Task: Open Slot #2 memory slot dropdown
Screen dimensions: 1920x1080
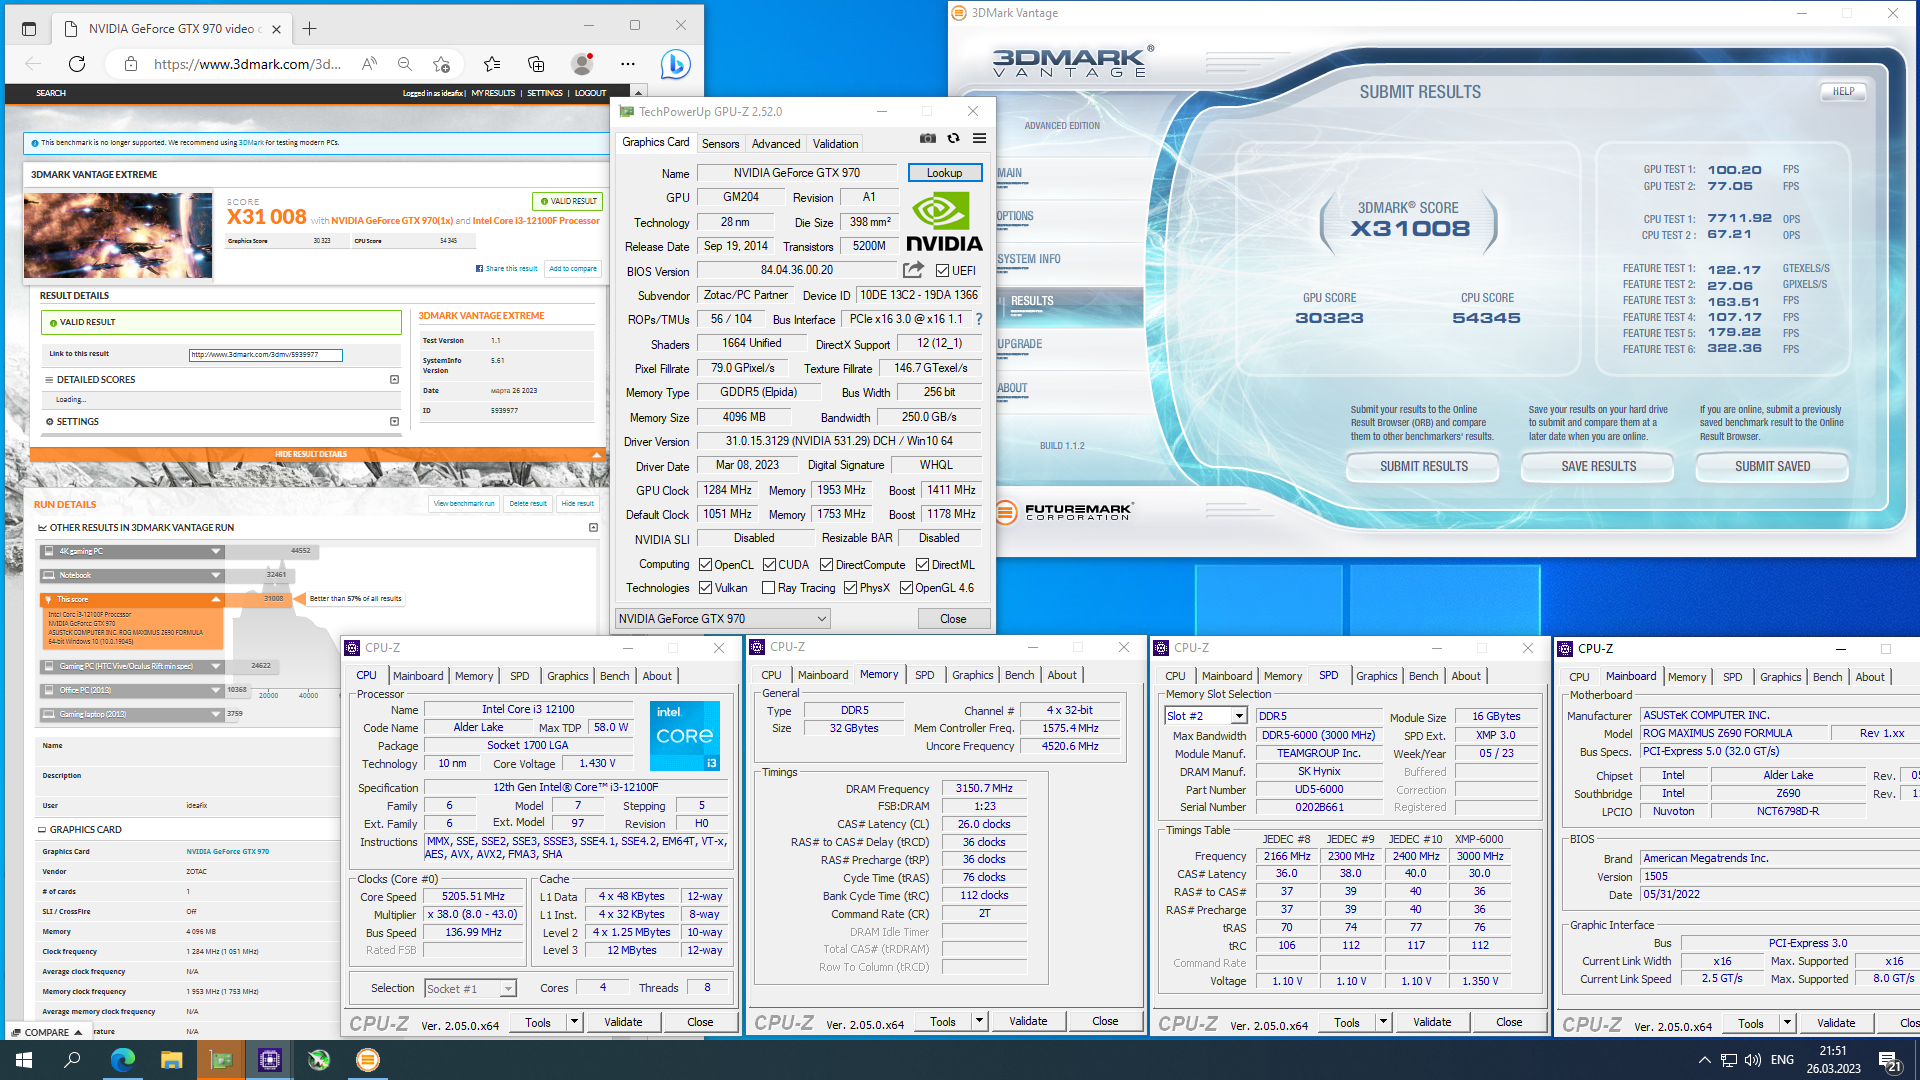Action: tap(1206, 716)
